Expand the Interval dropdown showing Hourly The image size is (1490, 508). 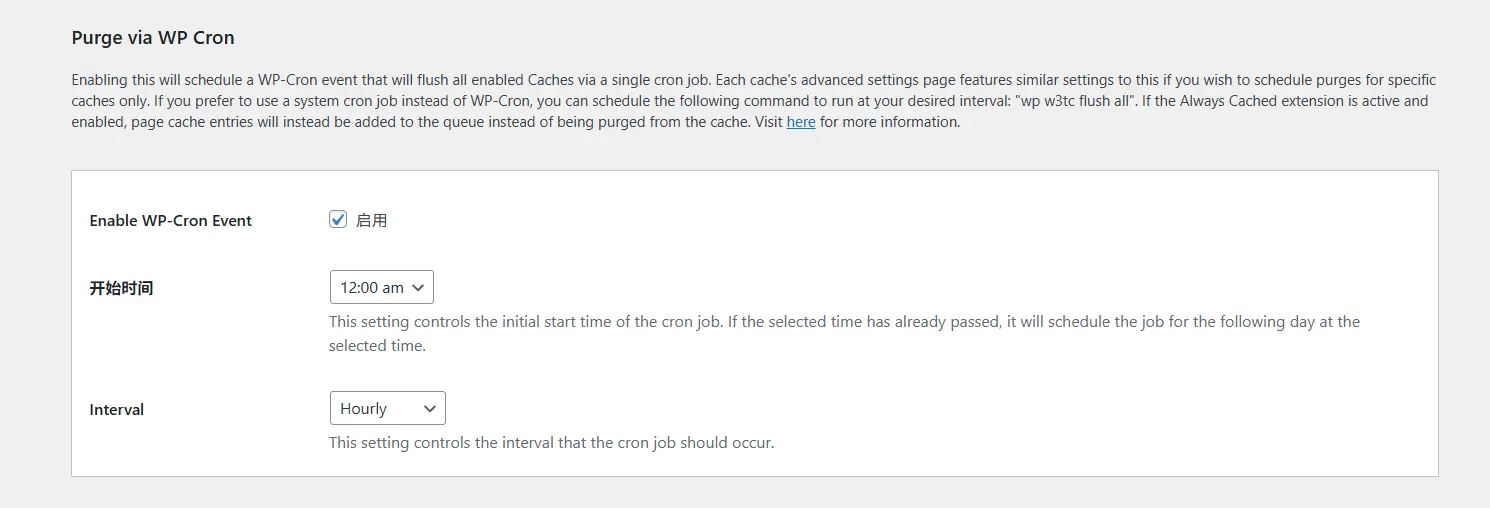pyautogui.click(x=387, y=409)
